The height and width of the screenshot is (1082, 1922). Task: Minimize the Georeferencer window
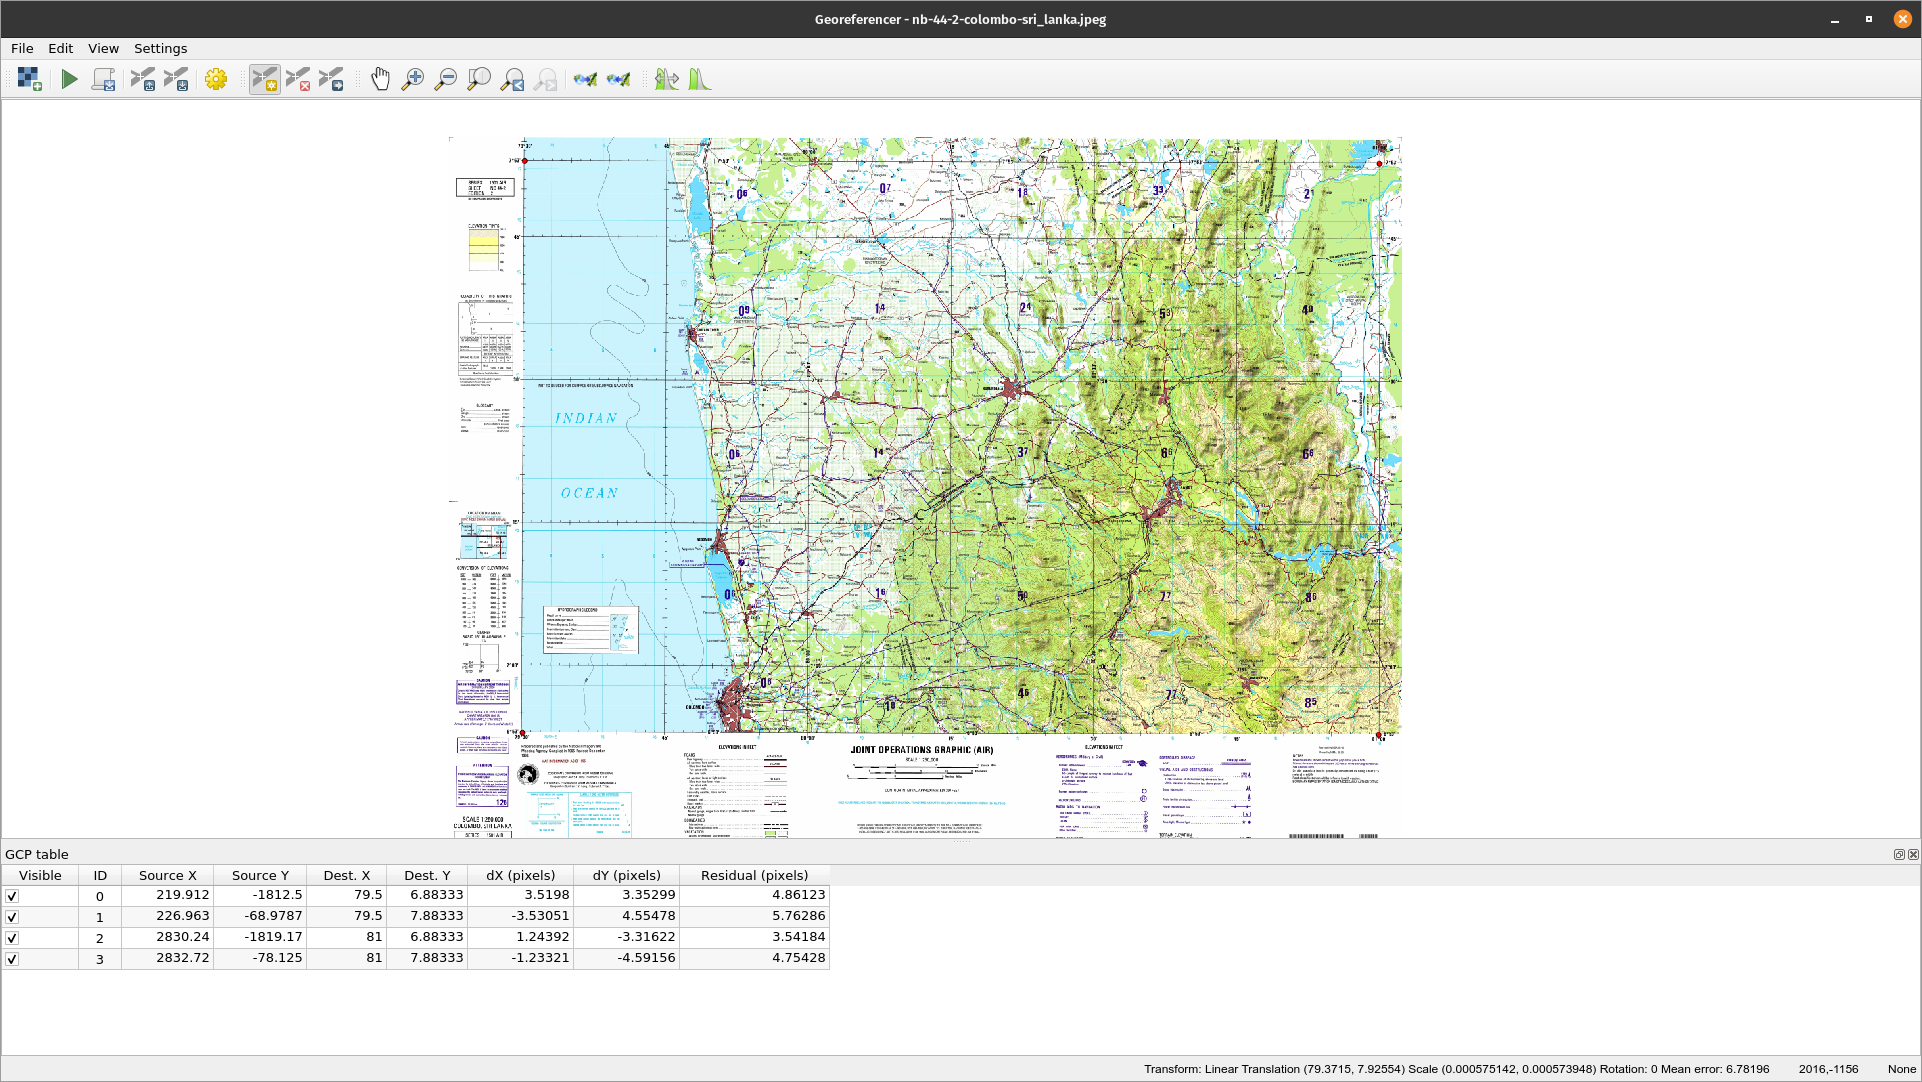coord(1835,19)
